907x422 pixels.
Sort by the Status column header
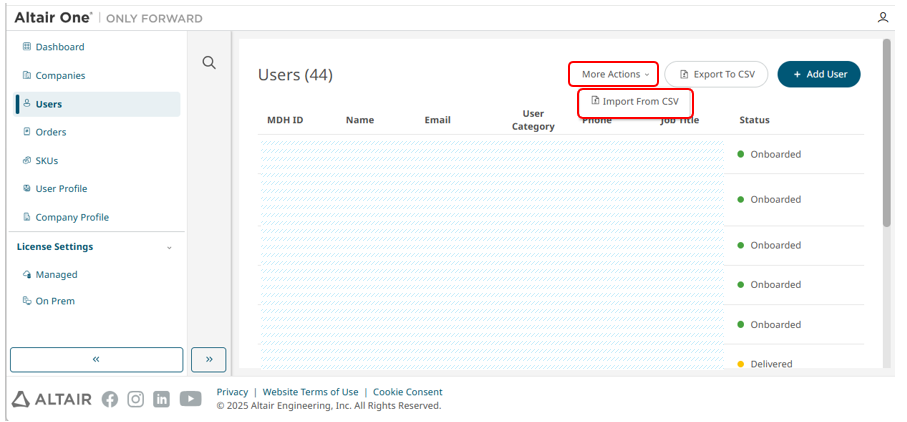point(754,120)
